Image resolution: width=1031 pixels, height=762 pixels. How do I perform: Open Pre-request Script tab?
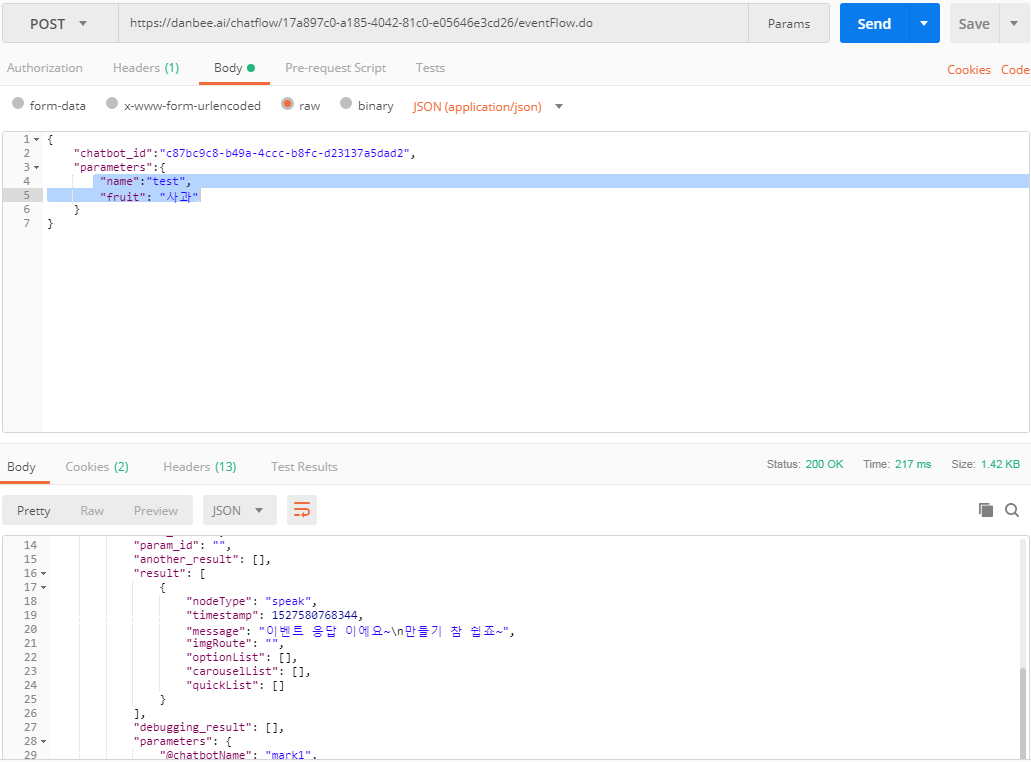pos(335,68)
